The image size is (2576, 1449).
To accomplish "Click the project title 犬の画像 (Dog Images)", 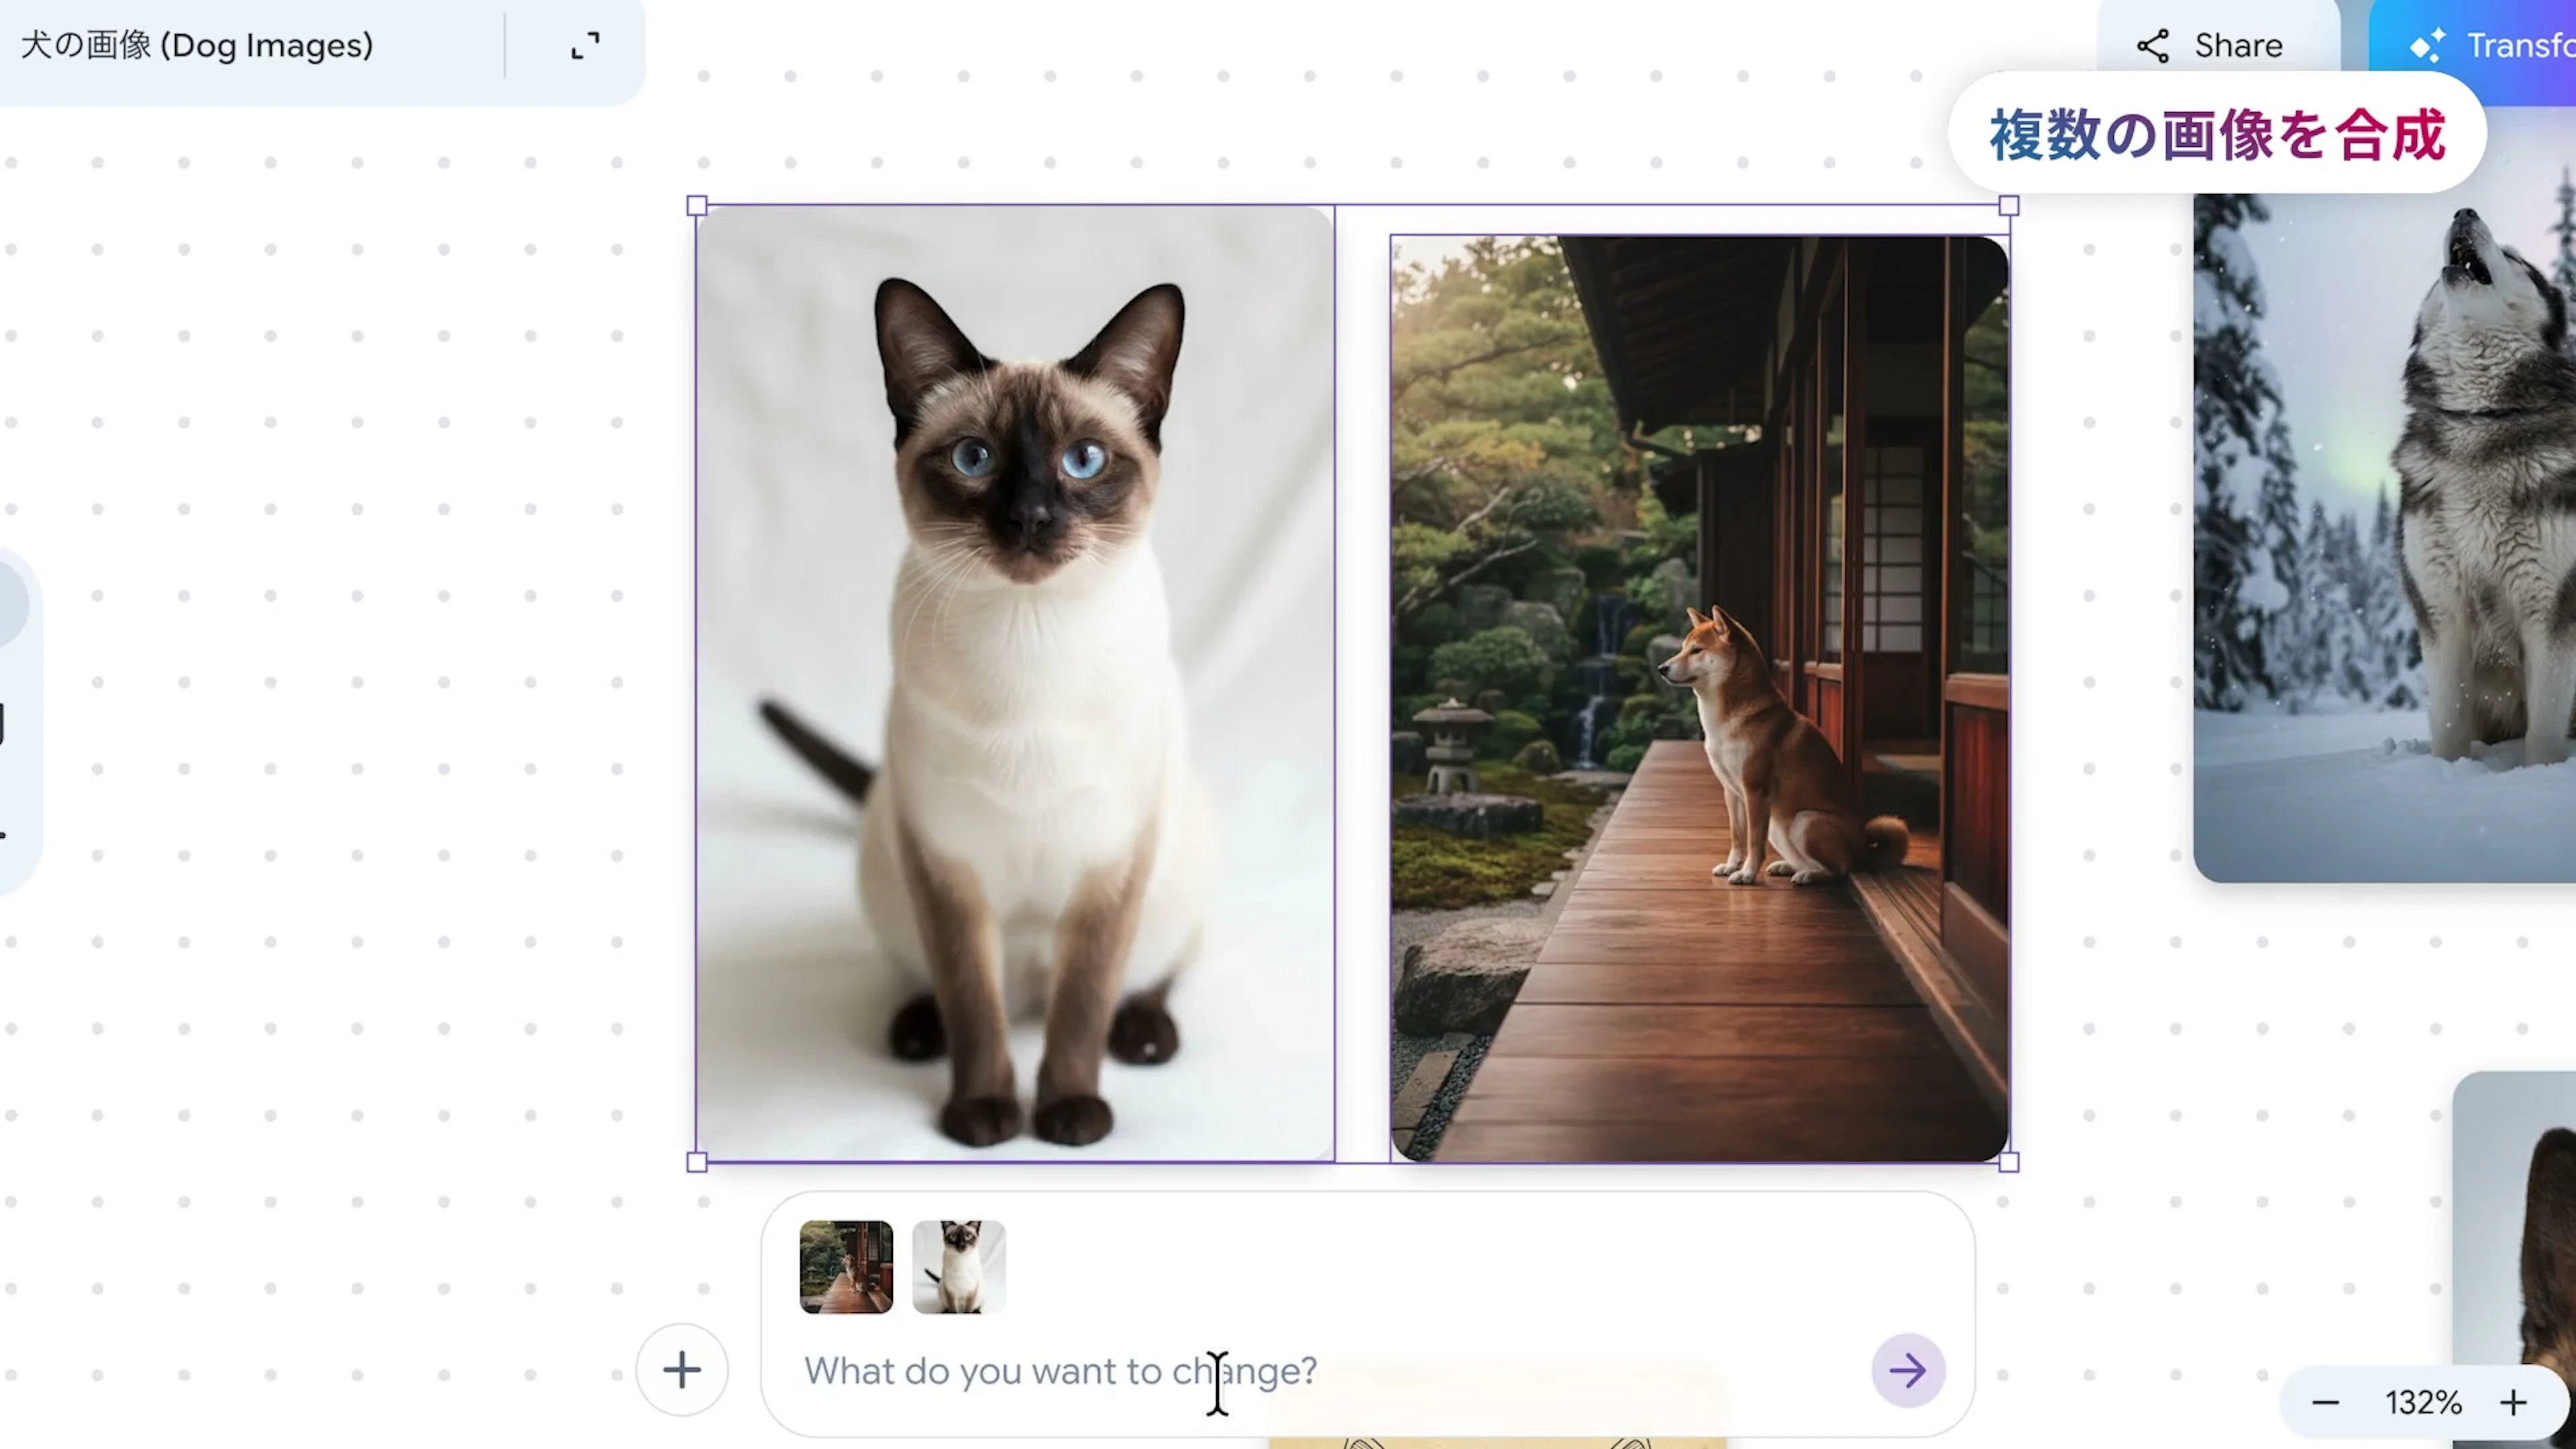I will point(197,46).
